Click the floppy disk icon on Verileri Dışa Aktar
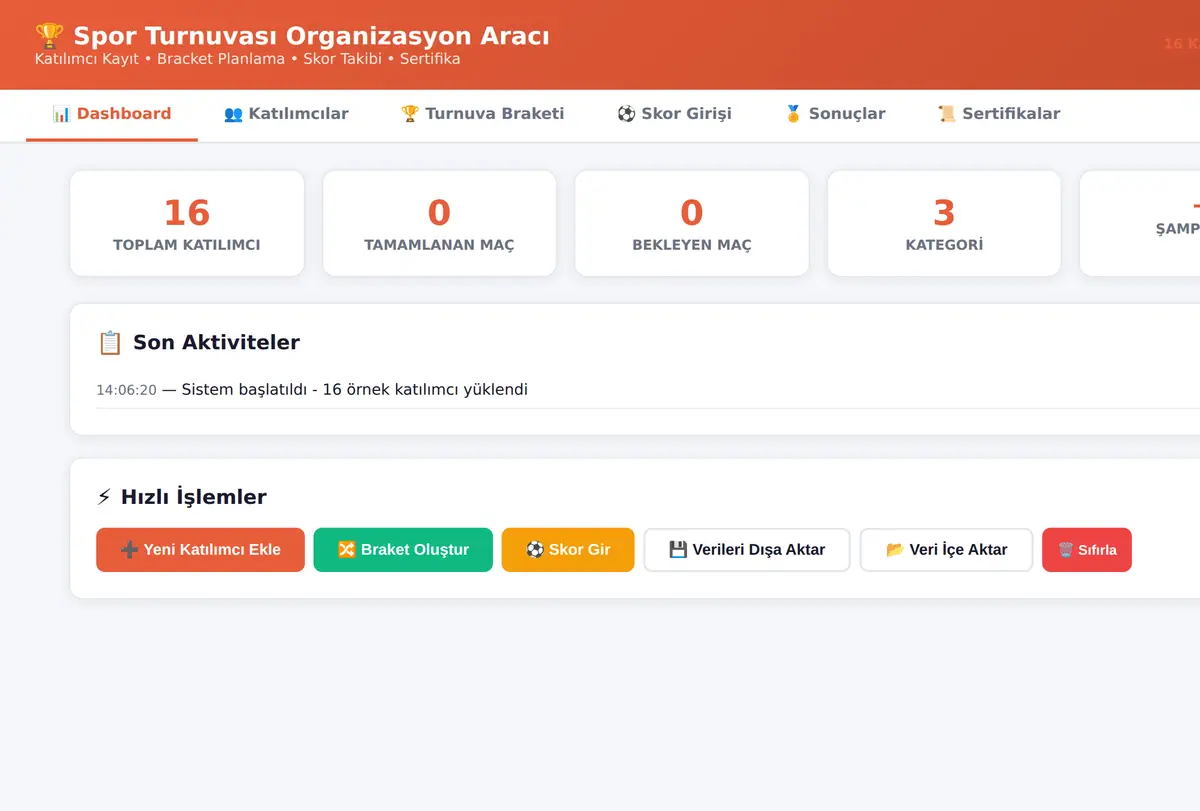Viewport: 1200px width, 811px height. click(x=678, y=550)
